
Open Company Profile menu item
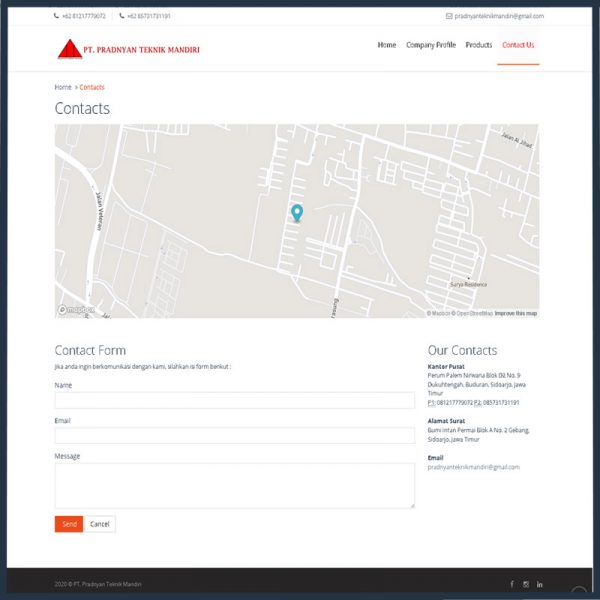[431, 45]
